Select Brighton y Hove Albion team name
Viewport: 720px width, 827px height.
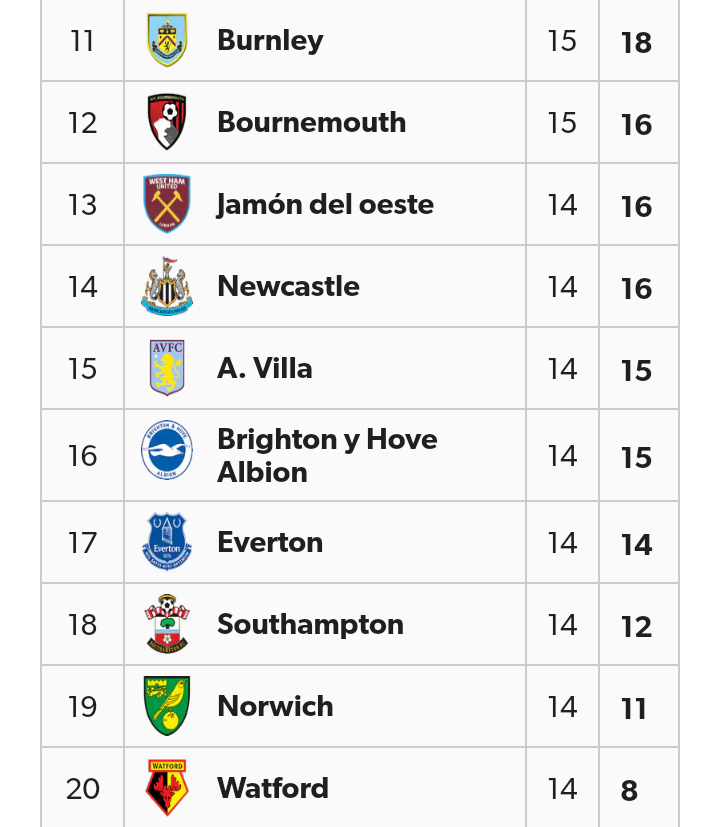point(327,456)
